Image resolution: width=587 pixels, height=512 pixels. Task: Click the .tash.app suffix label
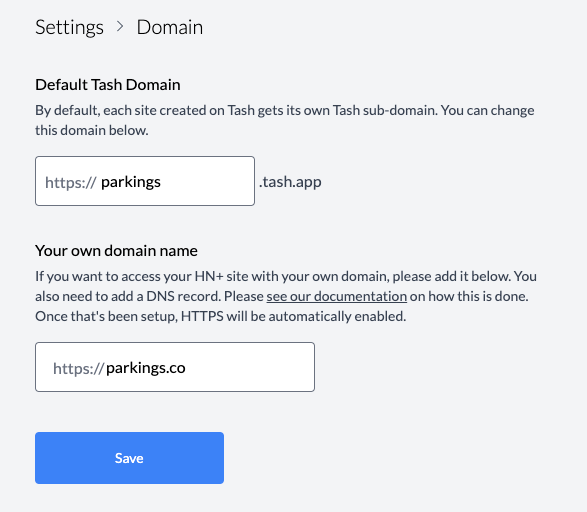coord(290,182)
